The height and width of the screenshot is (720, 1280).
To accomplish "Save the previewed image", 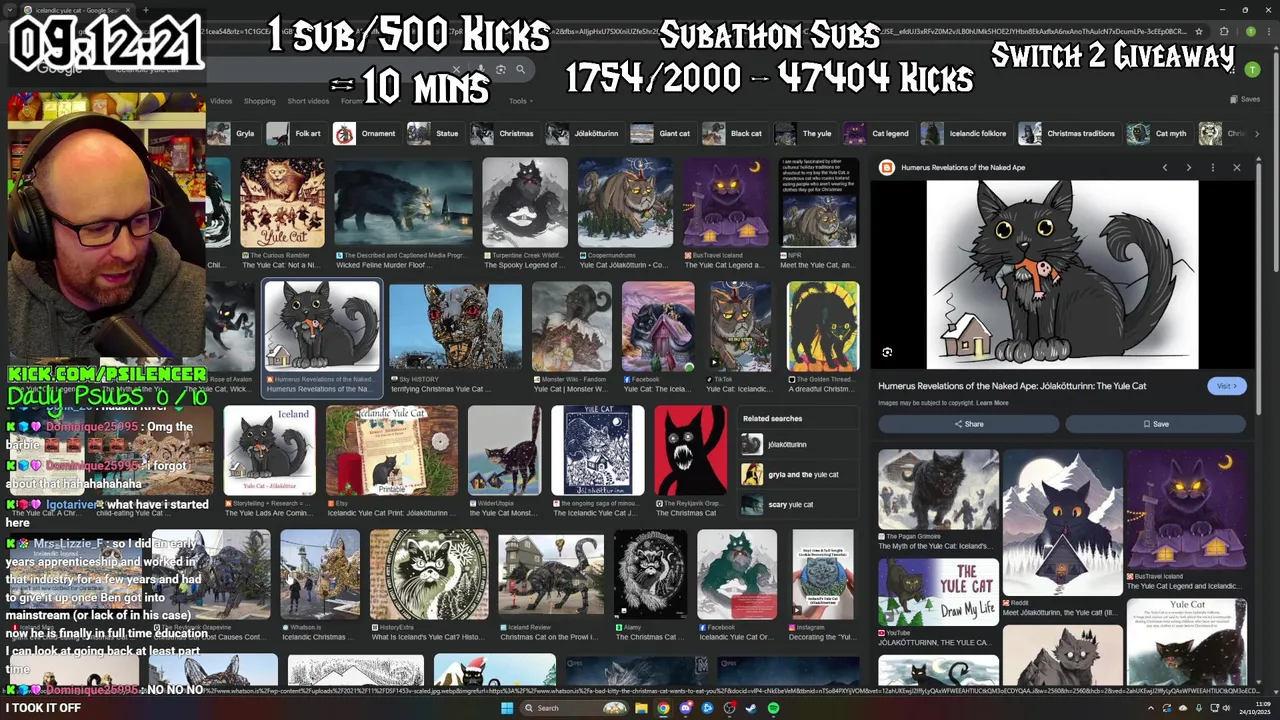I will pos(1155,424).
